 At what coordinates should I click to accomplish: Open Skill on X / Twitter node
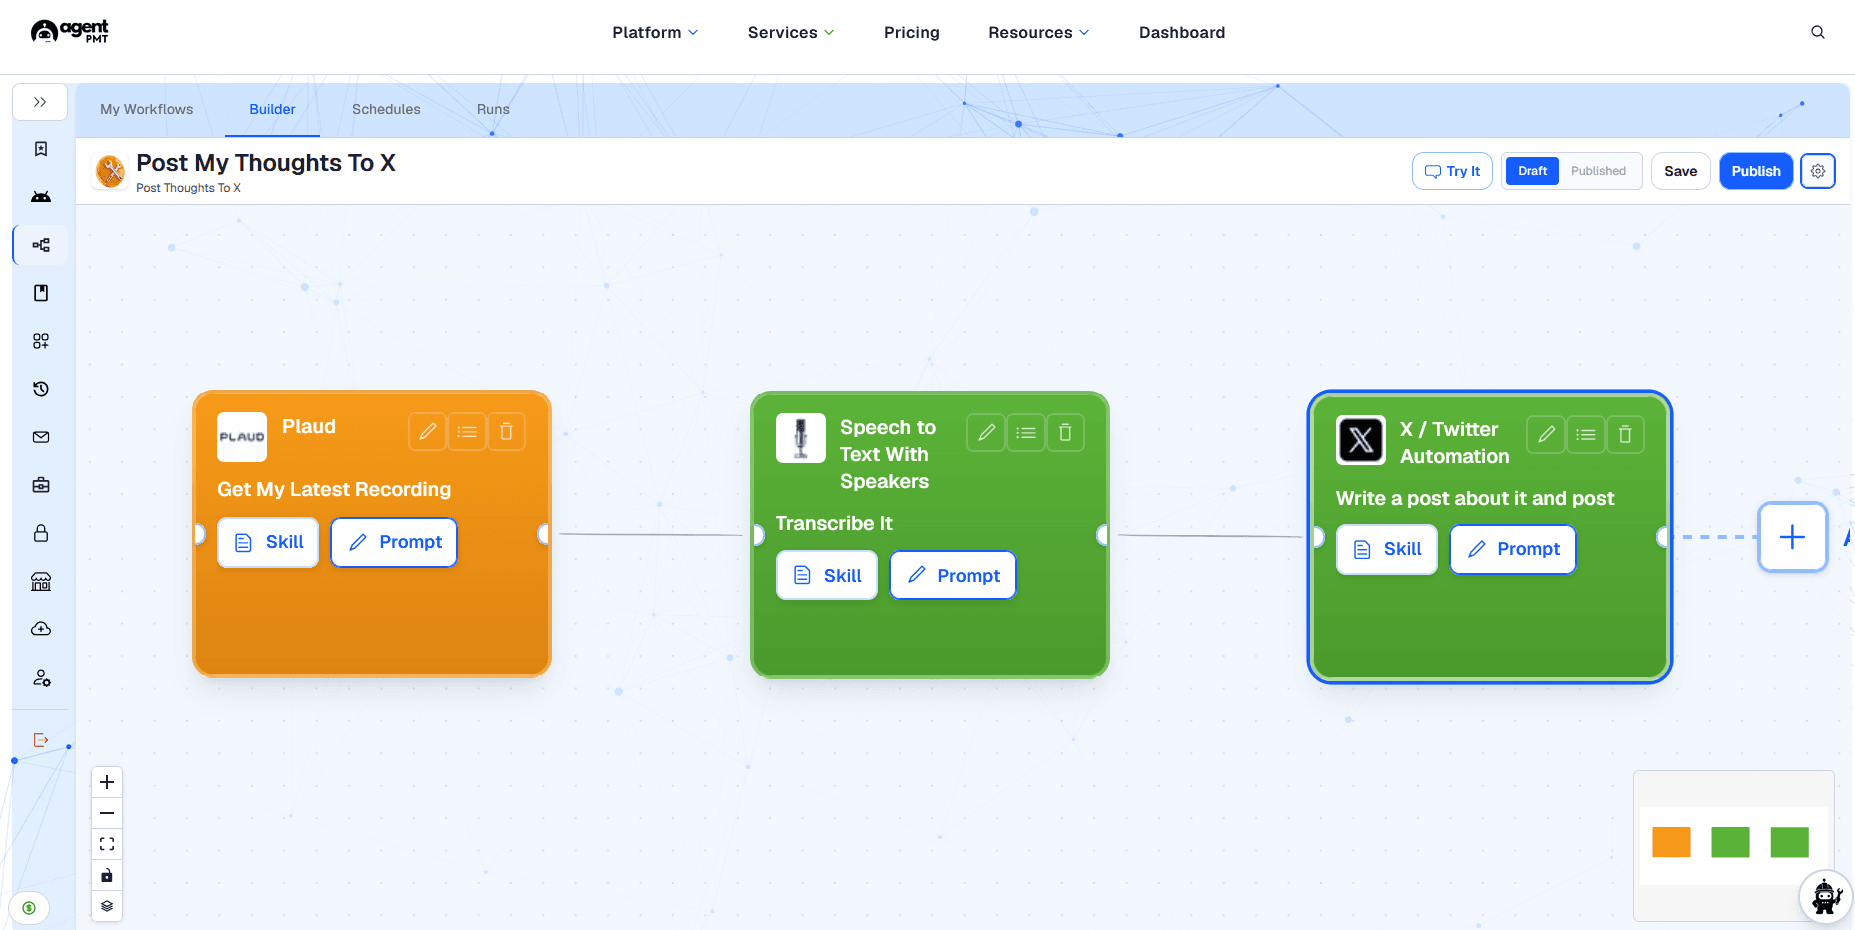(x=1387, y=549)
